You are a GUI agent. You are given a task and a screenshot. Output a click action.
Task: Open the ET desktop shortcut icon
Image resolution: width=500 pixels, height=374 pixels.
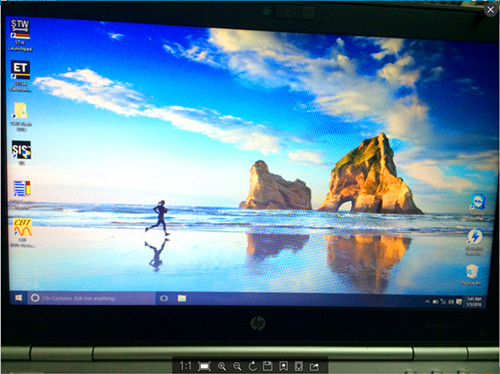tap(20, 76)
